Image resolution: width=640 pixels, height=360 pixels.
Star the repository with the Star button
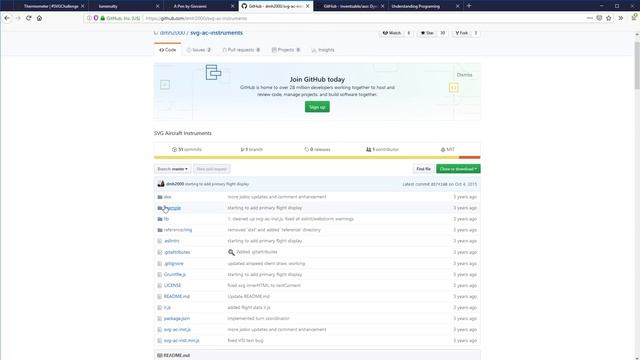[427, 33]
